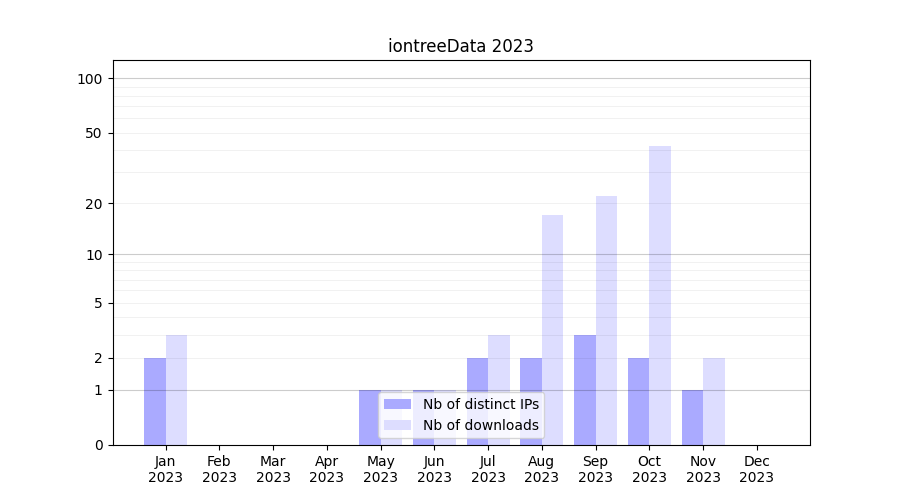Select the 'Nb of distinct IPs' legend label

(480, 404)
